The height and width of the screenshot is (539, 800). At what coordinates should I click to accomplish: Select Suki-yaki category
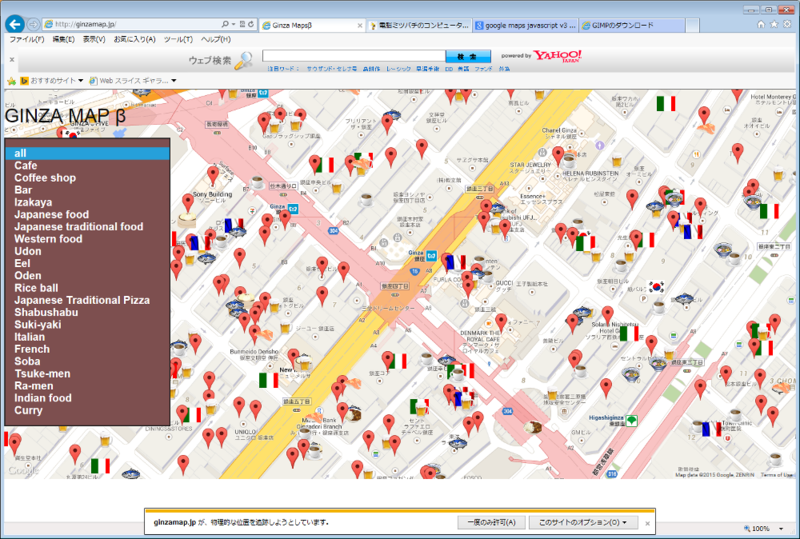(x=87, y=325)
